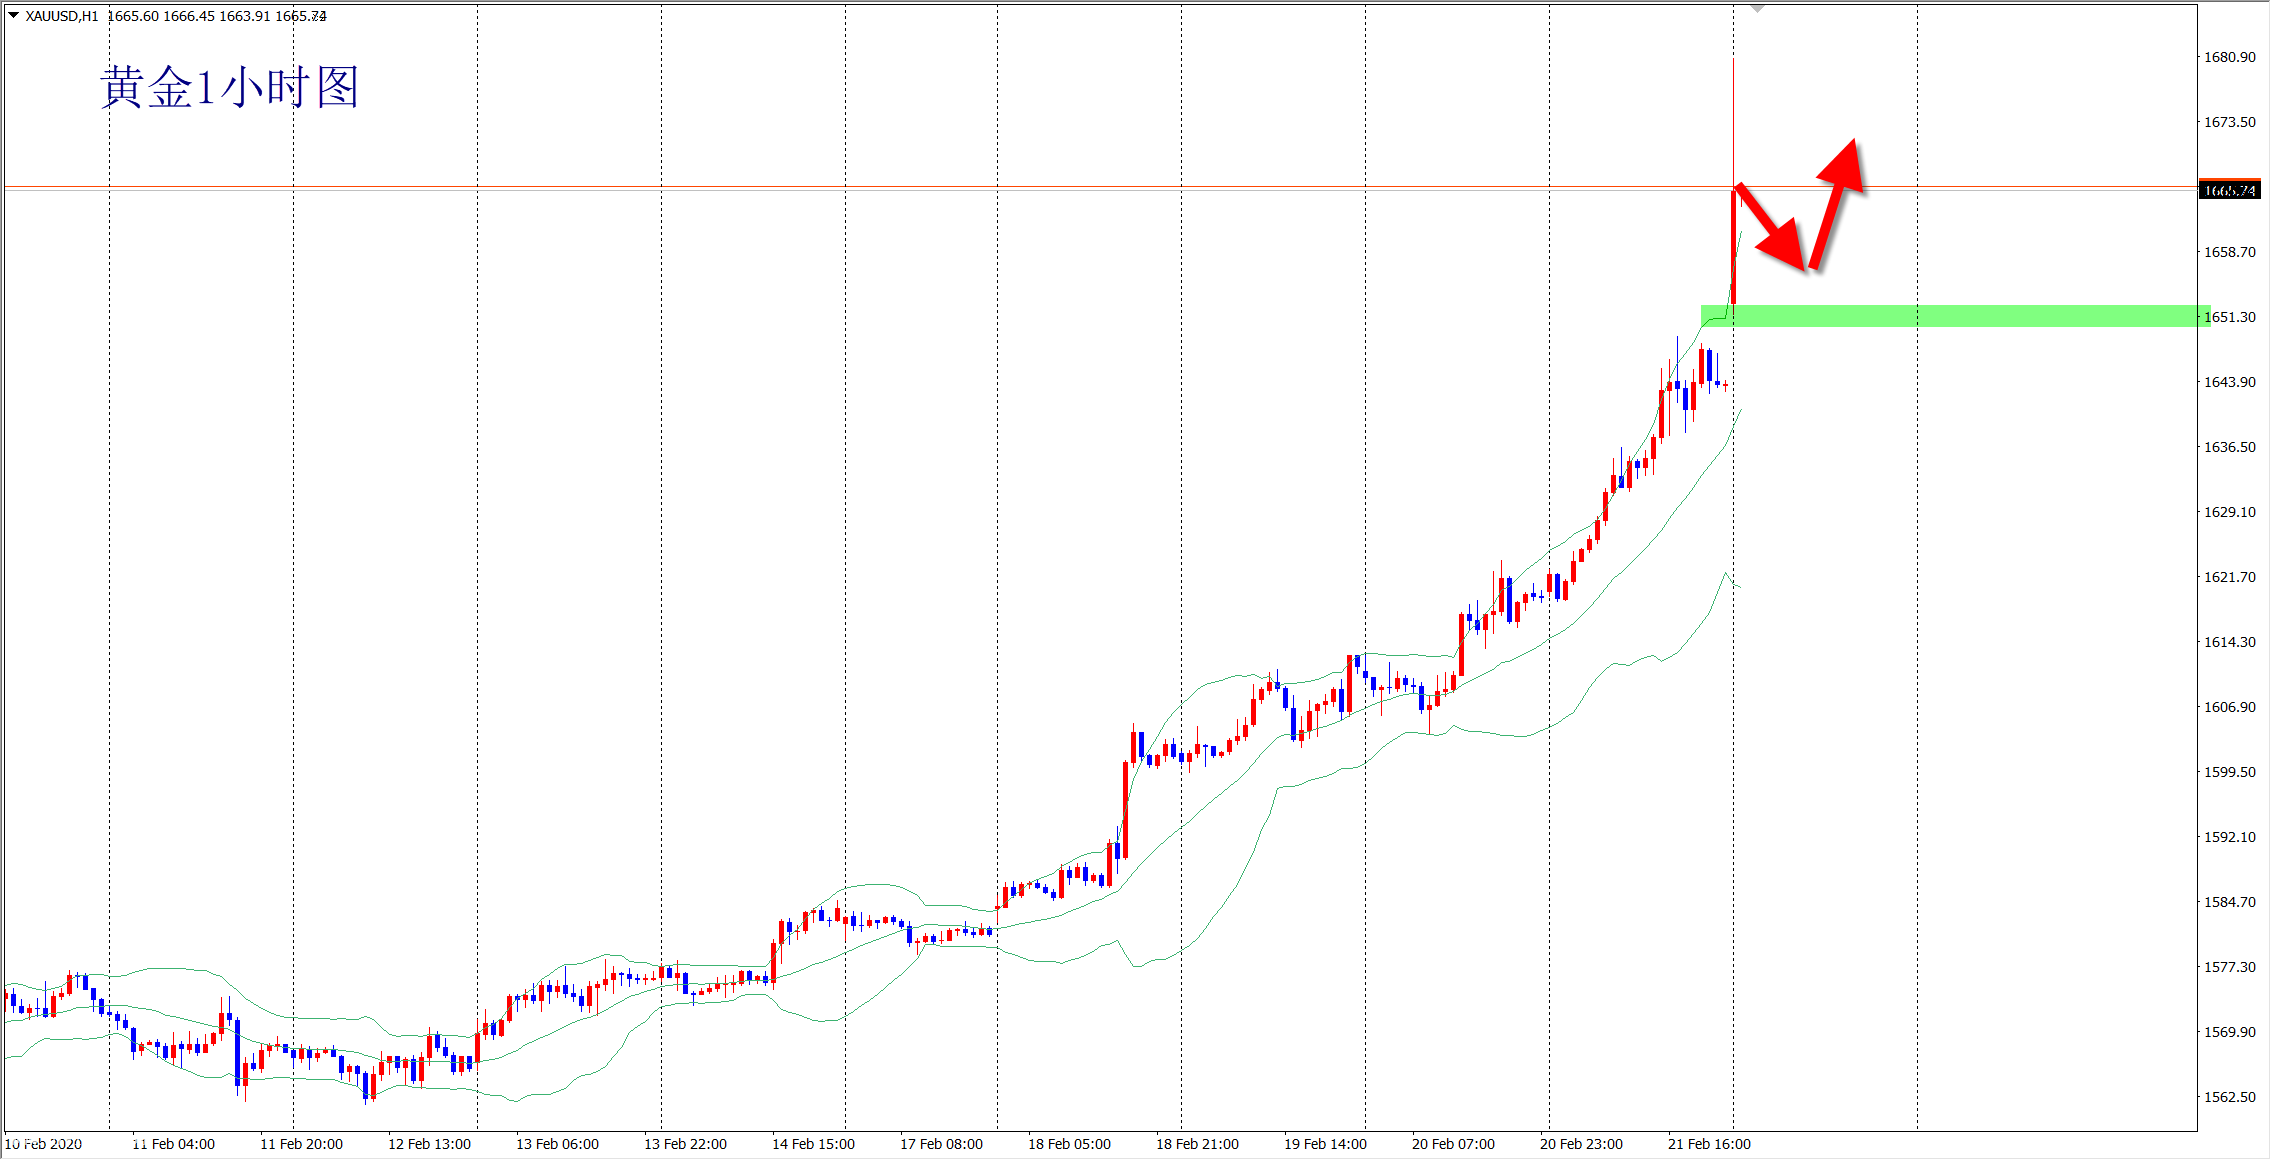Click the gray chart shift triangle marker
The height and width of the screenshot is (1160, 2271).
[x=1757, y=8]
